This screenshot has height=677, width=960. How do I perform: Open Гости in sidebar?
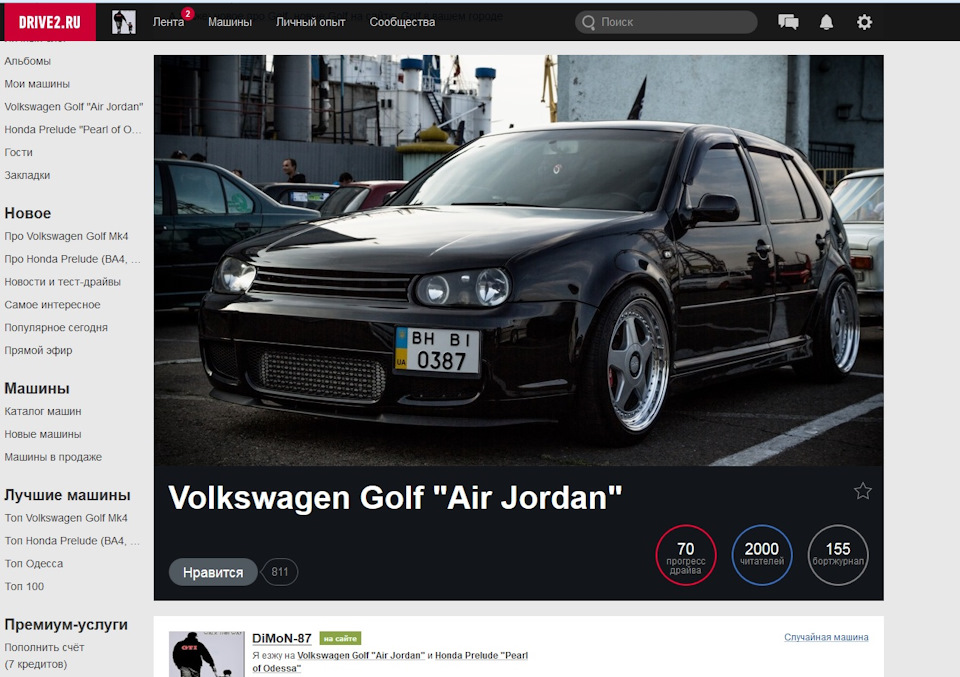(x=18, y=152)
